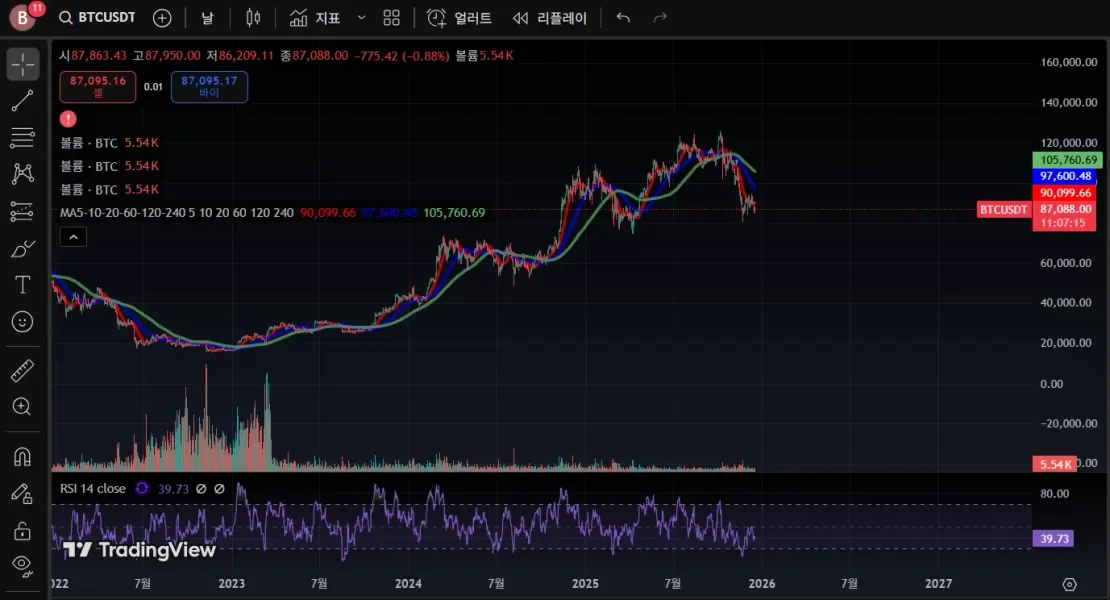The image size is (1110, 600).
Task: Select the text annotation tool
Action: tap(22, 285)
